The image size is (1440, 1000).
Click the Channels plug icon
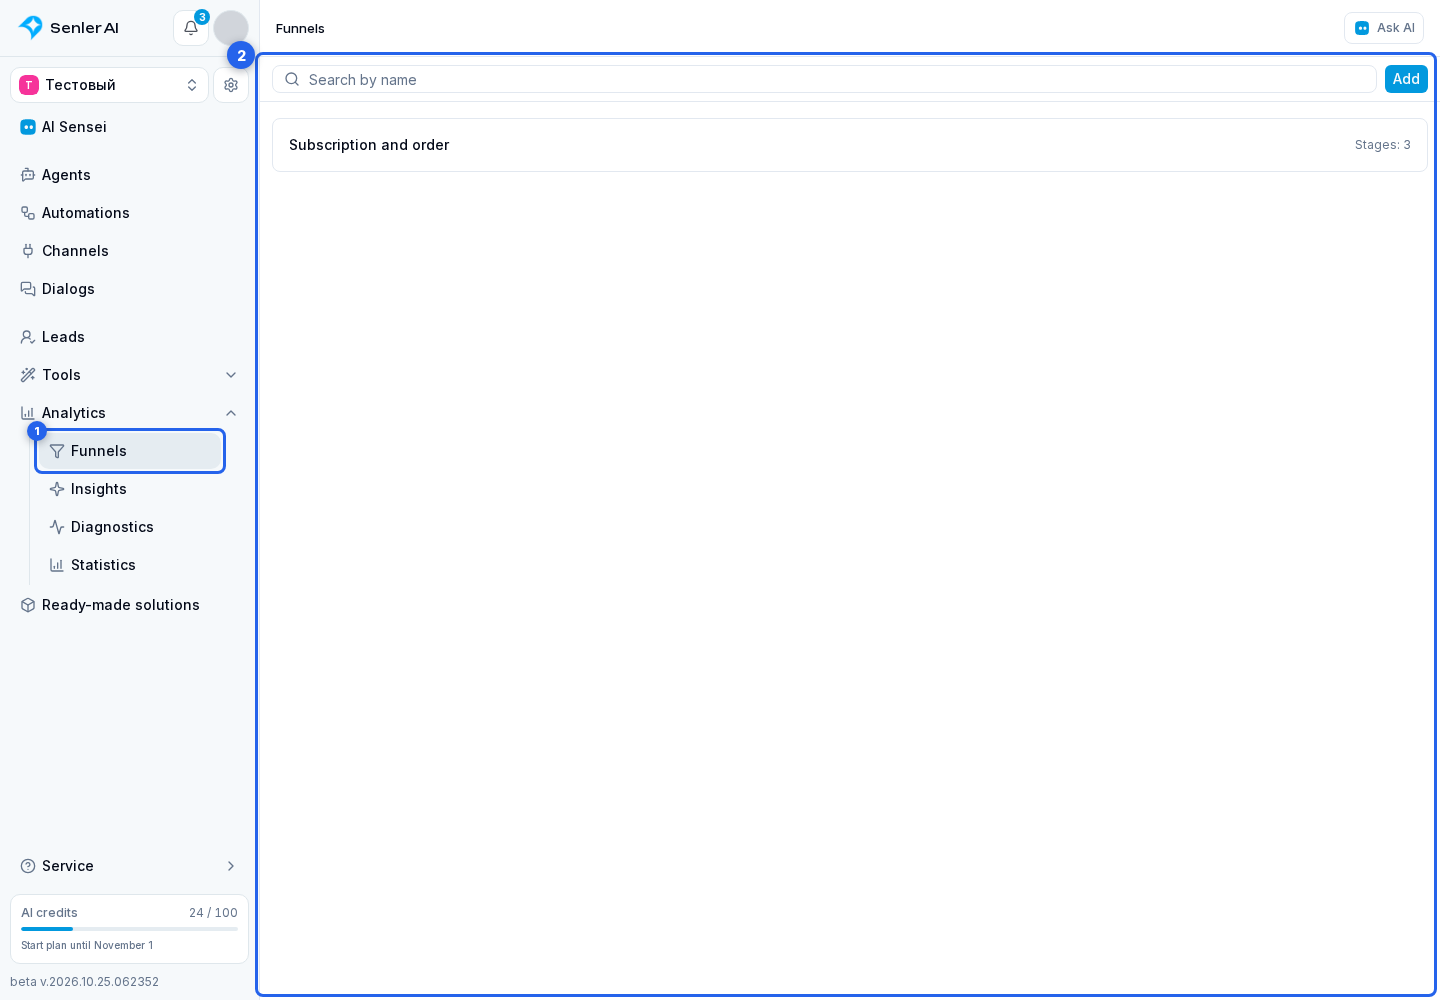click(x=28, y=251)
